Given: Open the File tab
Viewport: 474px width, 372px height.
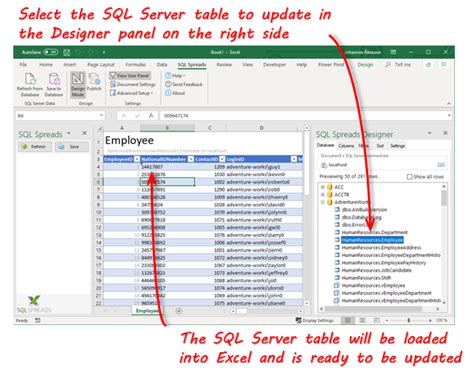Looking at the screenshot, I should [23, 65].
